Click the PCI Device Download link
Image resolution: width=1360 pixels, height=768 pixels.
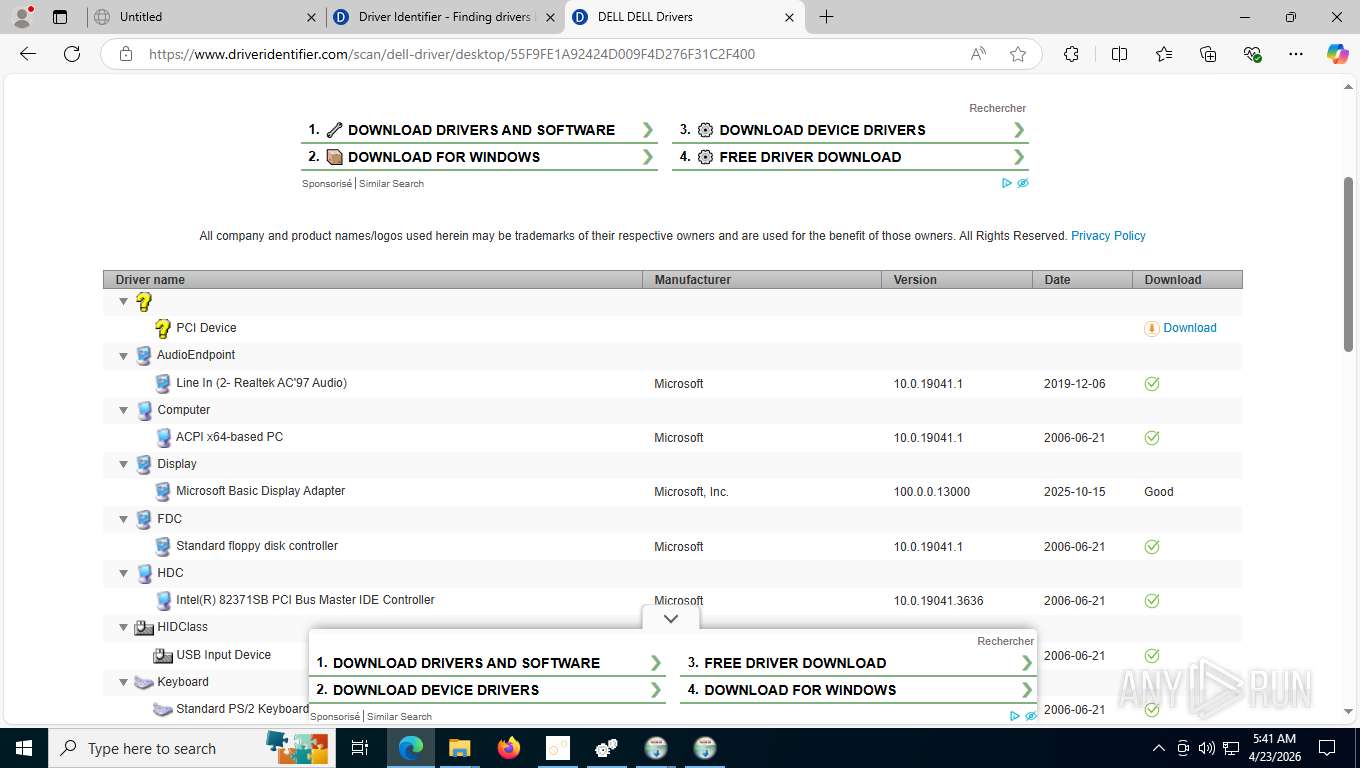pos(1190,328)
